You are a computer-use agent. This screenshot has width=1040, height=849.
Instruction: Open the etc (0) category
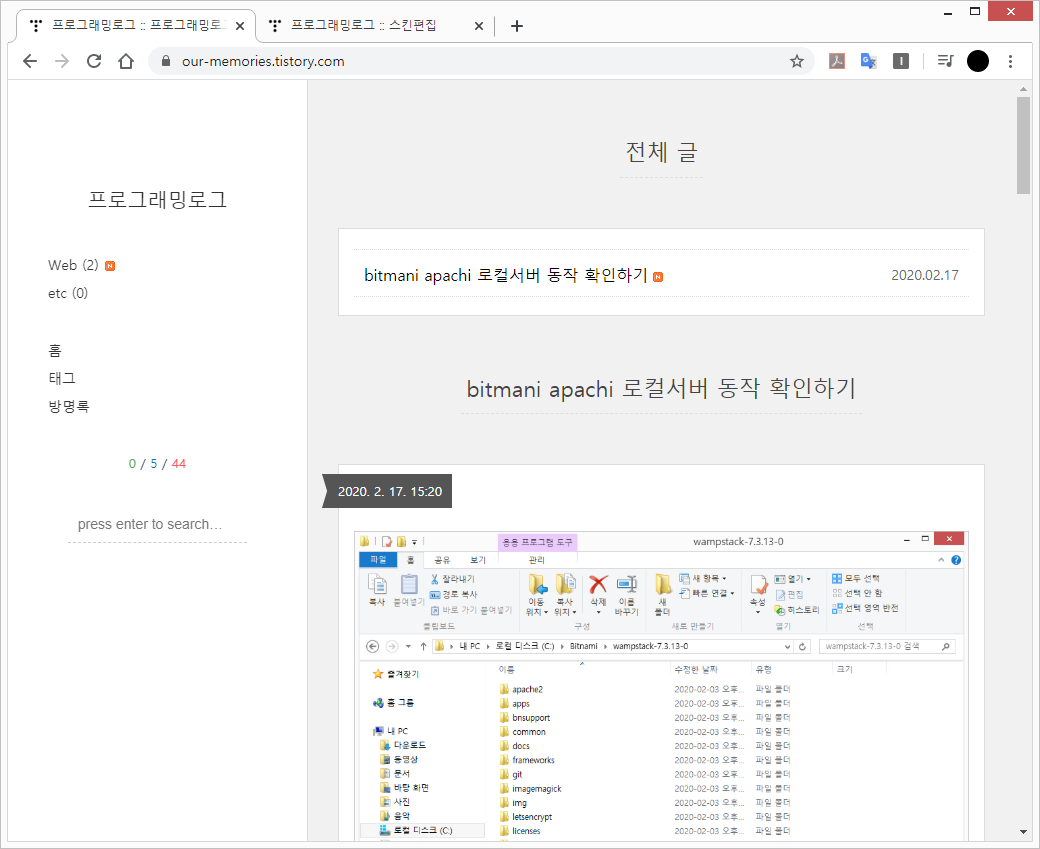point(68,293)
